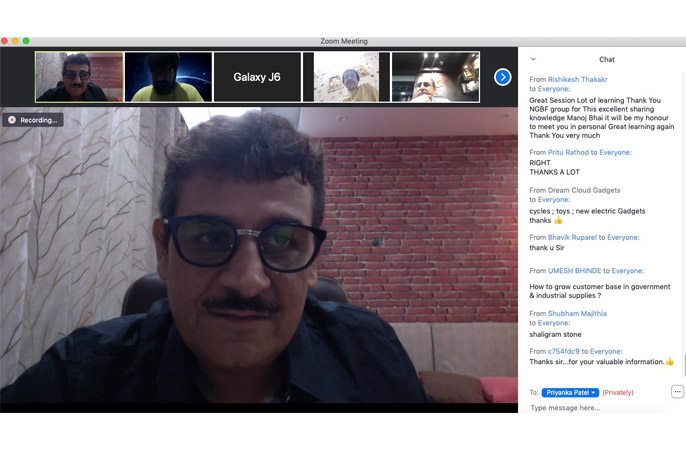Open the Priyanka Patel recipient dropdown
Viewport: 686px width, 450px height.
570,393
